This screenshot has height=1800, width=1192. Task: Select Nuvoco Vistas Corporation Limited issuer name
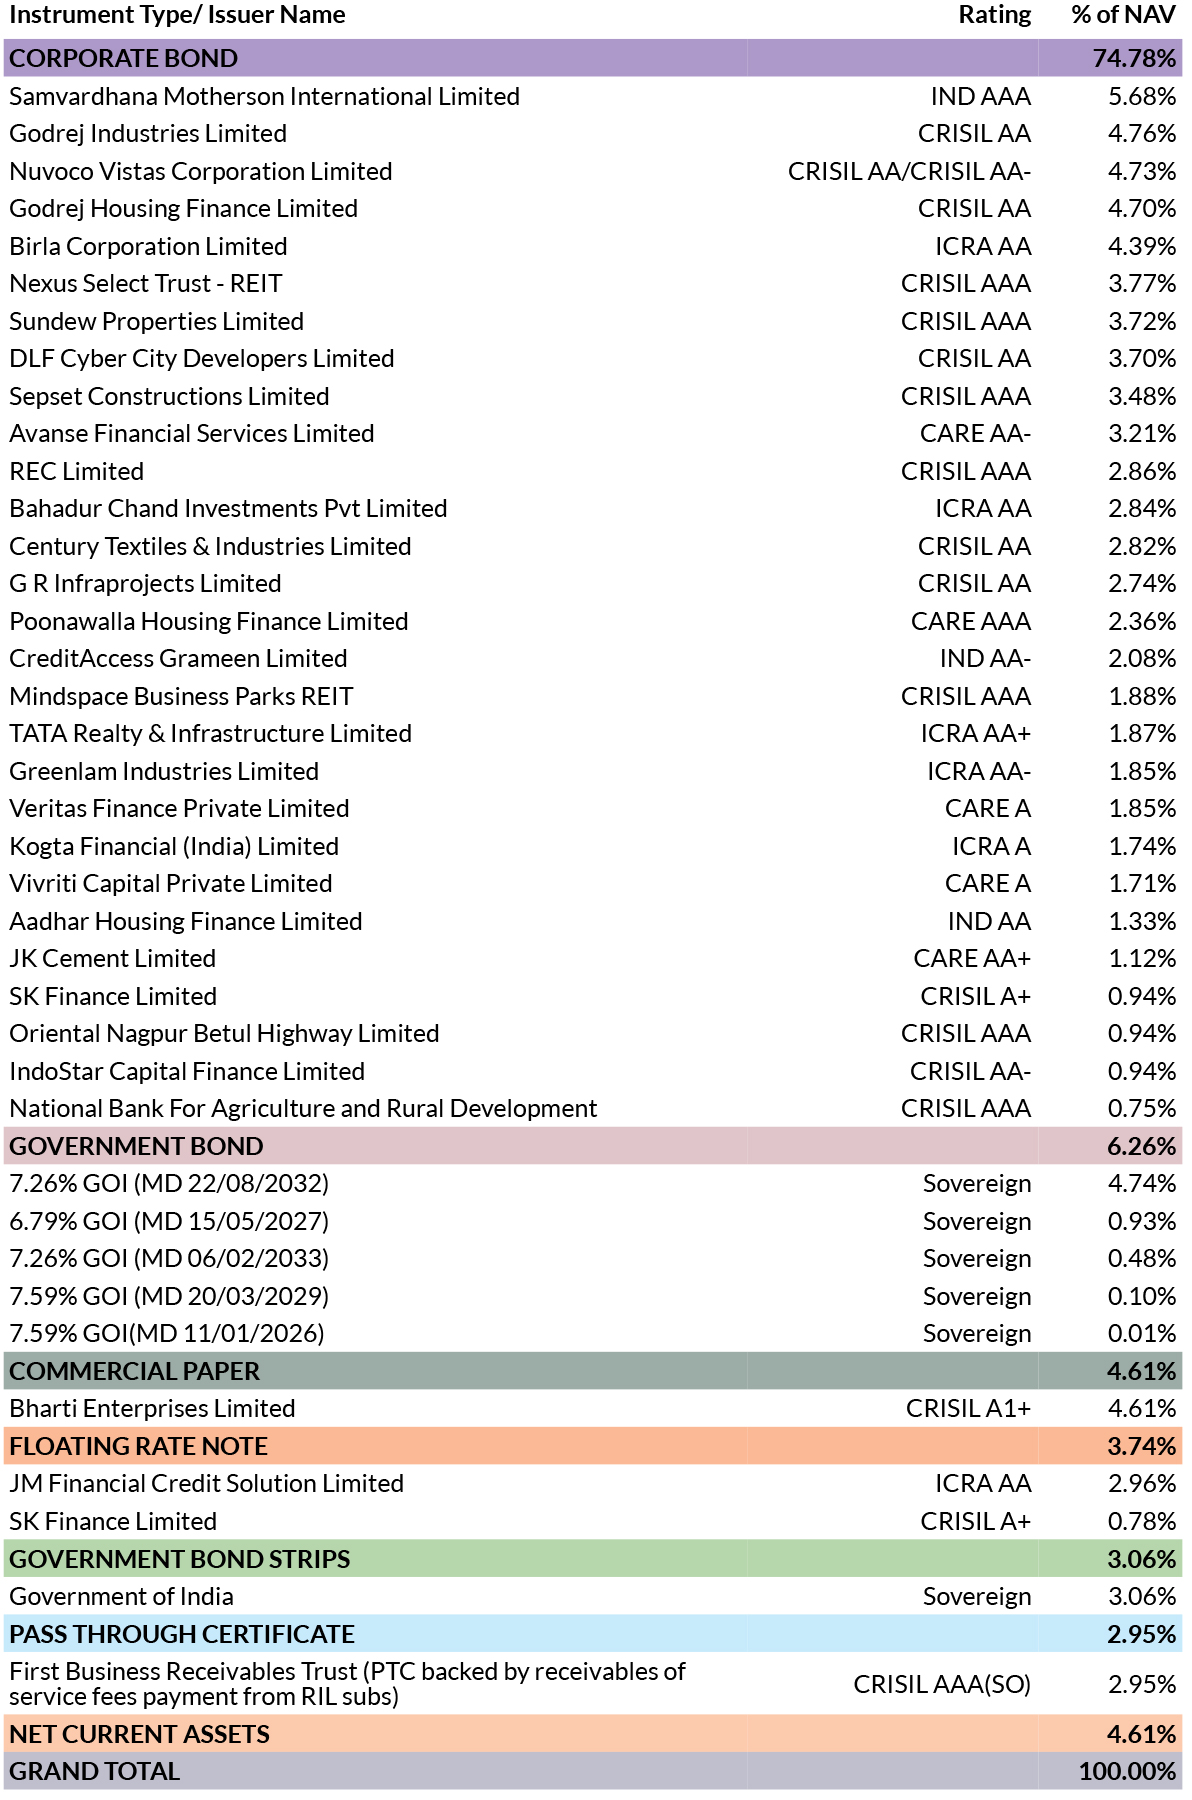[x=200, y=171]
